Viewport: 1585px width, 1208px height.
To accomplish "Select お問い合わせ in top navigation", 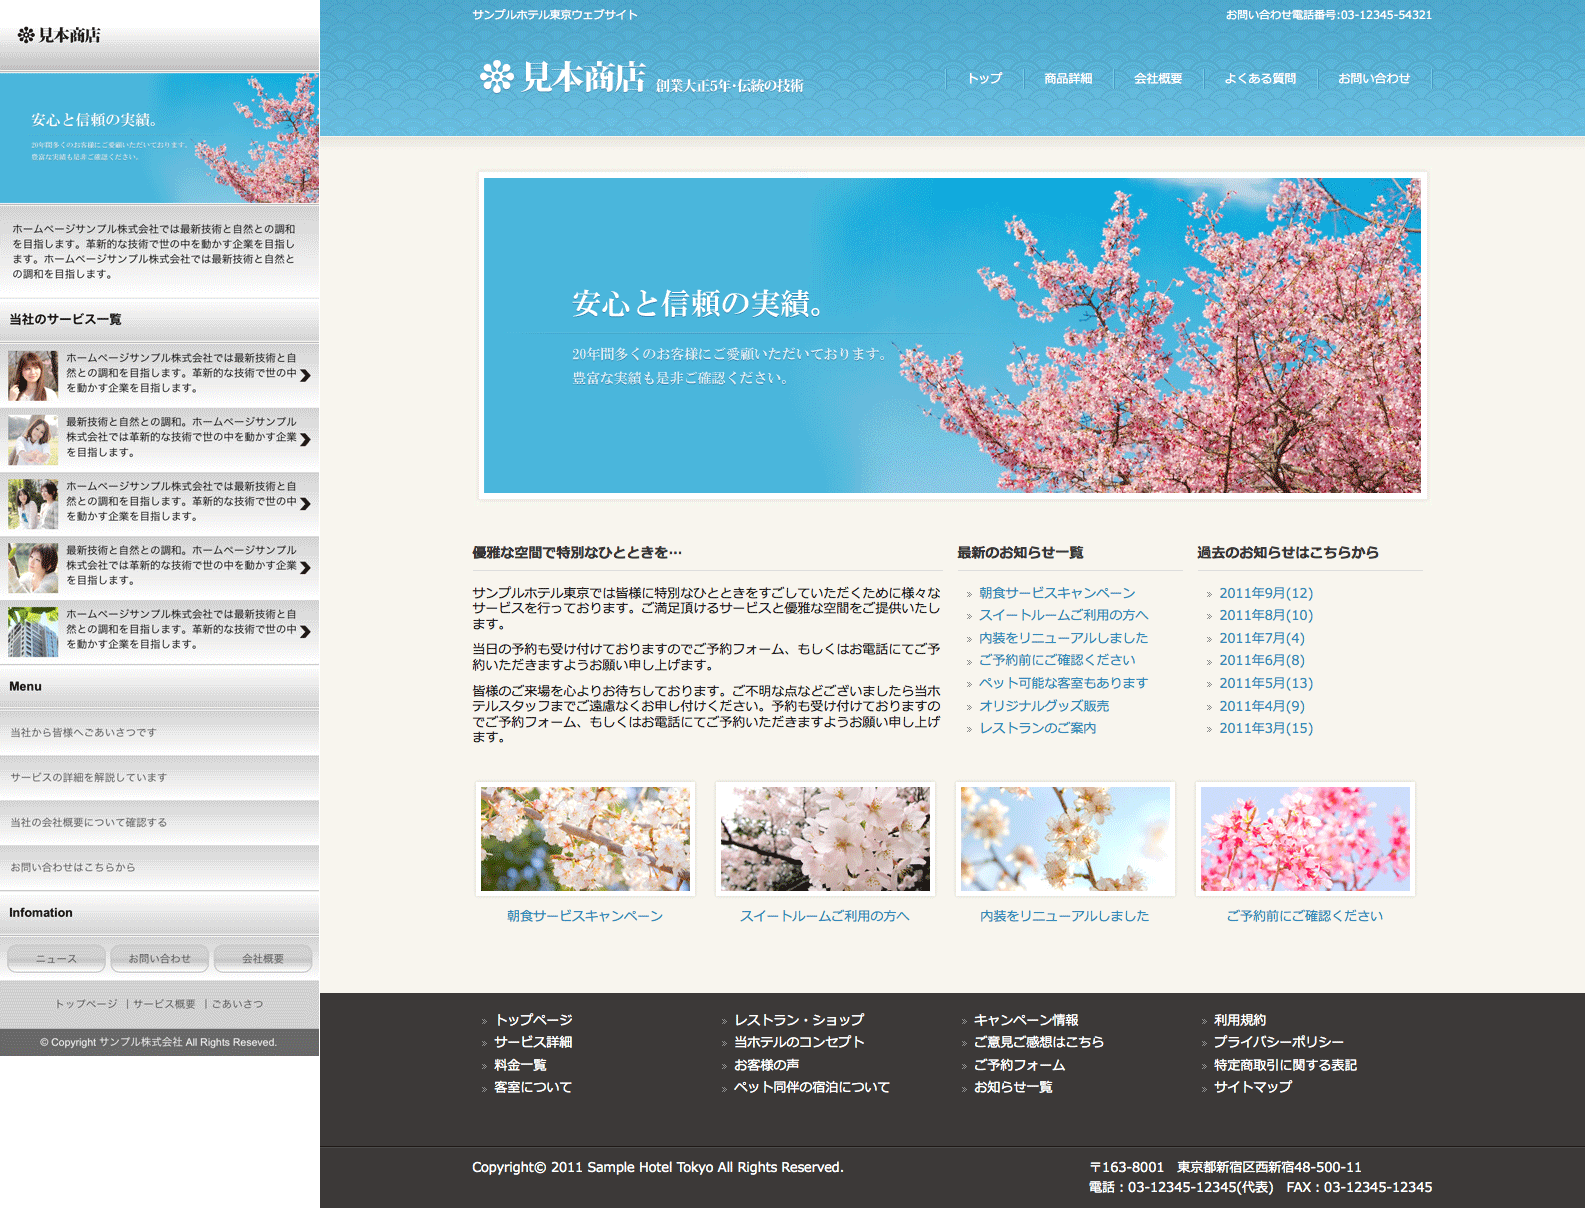I will point(1373,78).
